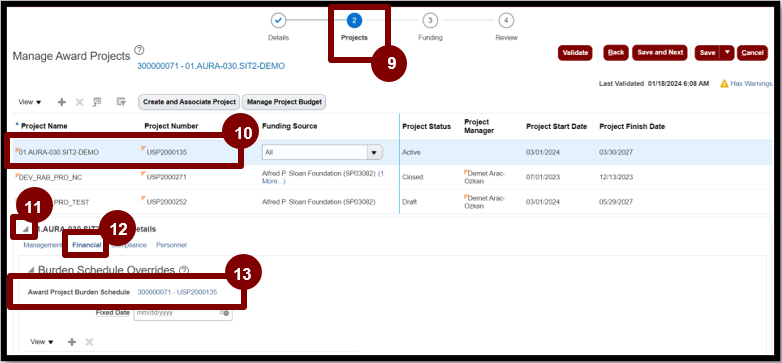This screenshot has height=363, width=782.
Task: Collapse the Burden Schedule Overrides section
Action: pos(31,270)
